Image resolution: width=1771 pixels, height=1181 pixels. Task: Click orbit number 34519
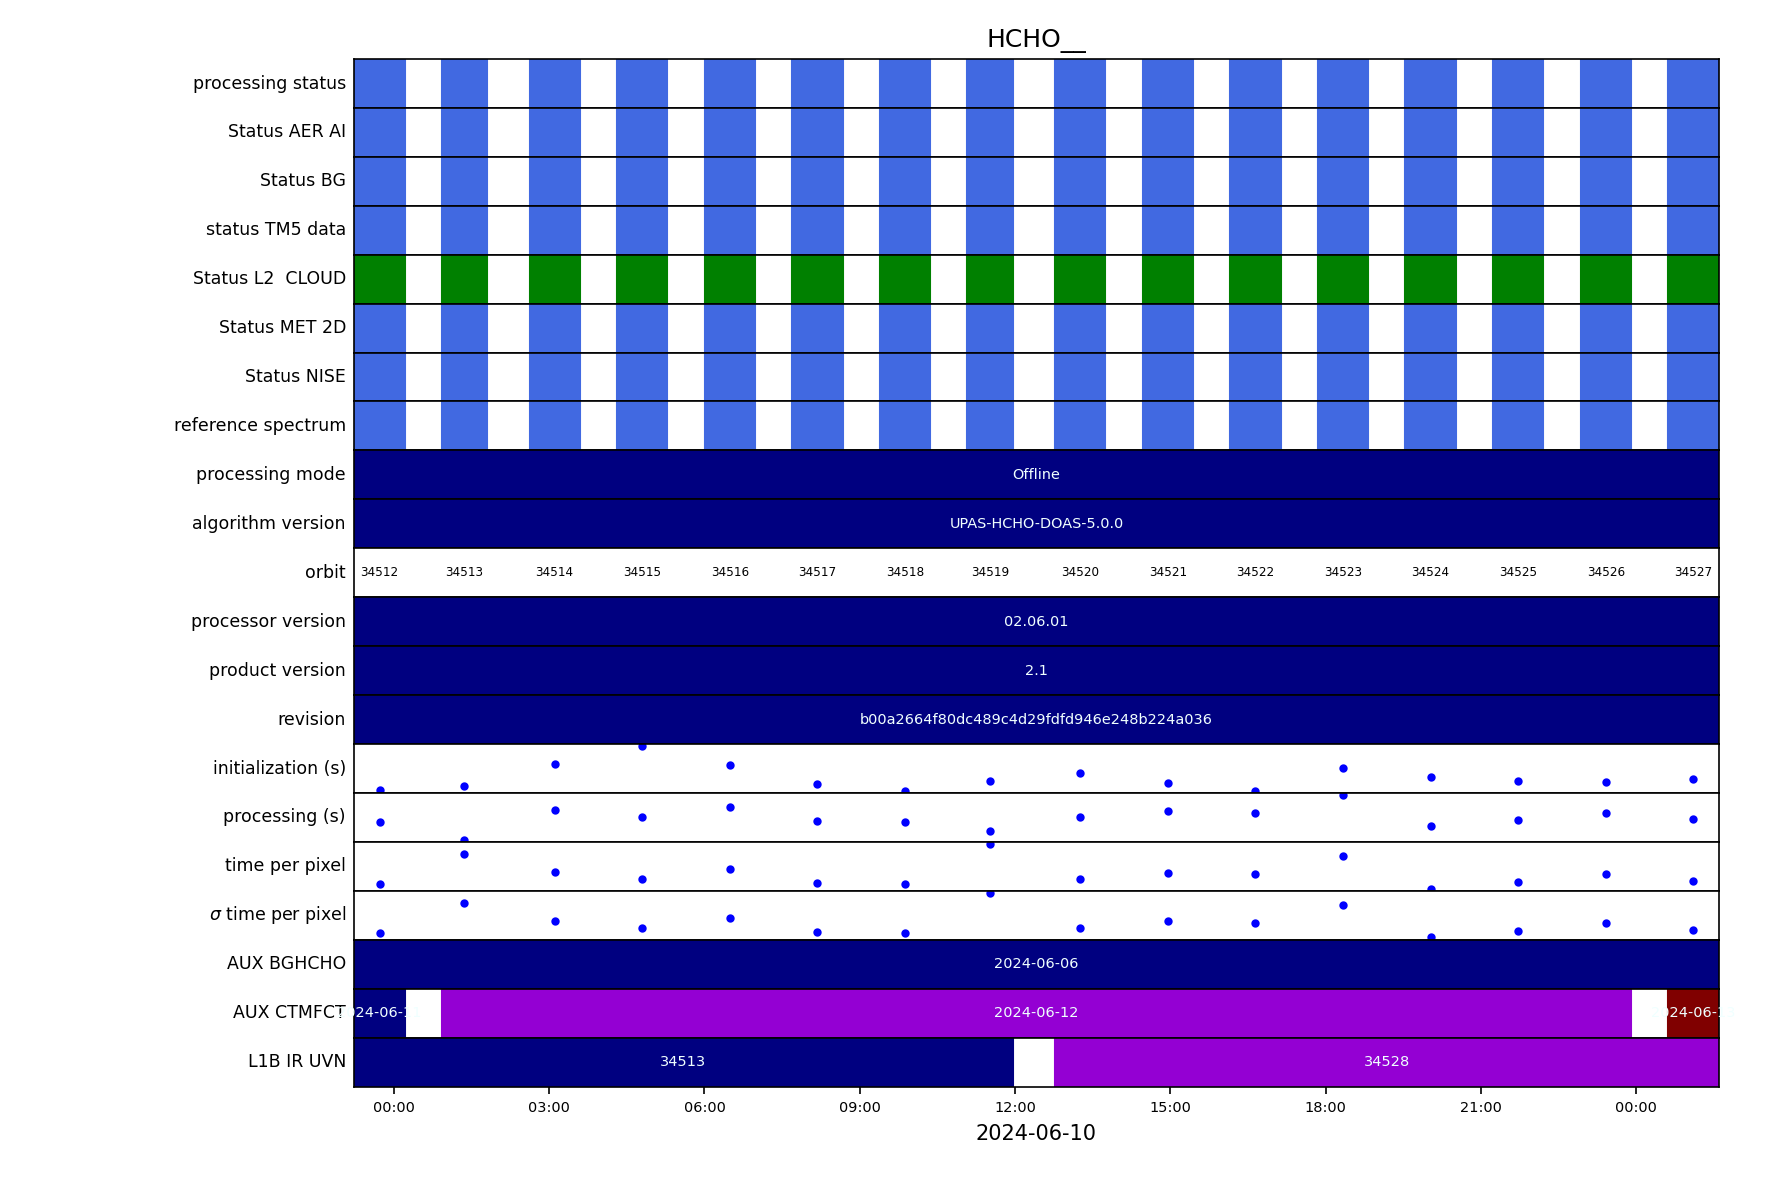pos(990,573)
